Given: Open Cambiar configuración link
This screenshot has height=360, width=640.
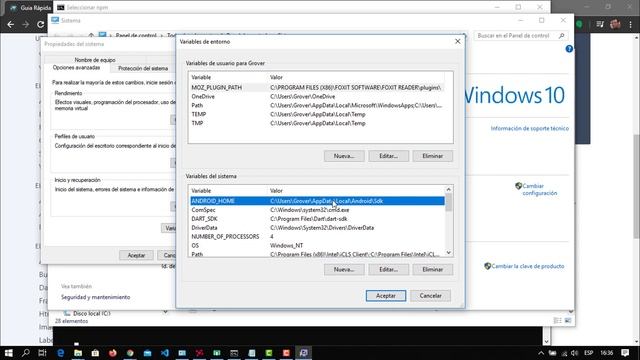Looking at the screenshot, I should click(x=540, y=189).
